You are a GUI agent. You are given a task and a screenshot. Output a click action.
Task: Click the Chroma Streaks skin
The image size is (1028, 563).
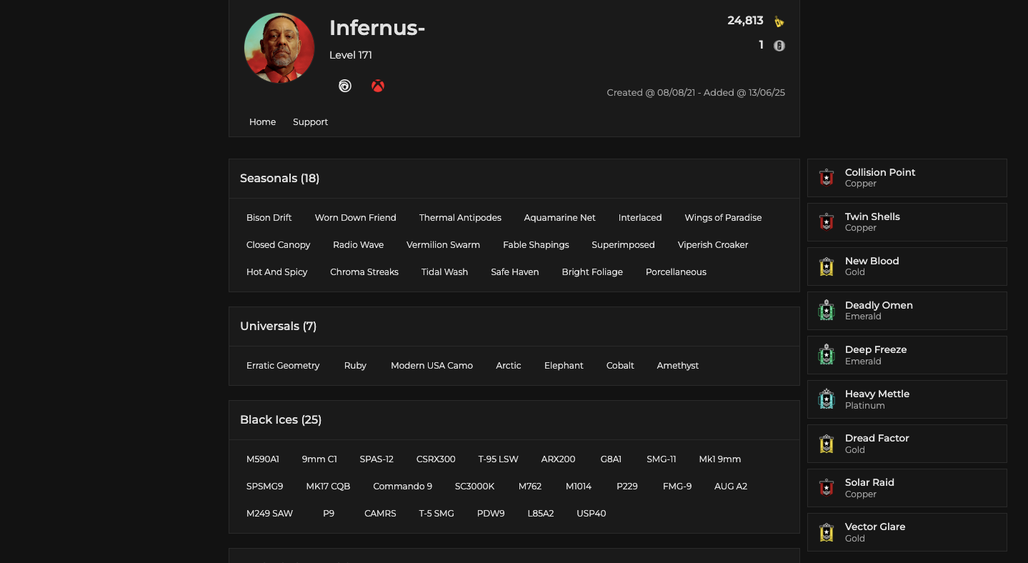[364, 272]
